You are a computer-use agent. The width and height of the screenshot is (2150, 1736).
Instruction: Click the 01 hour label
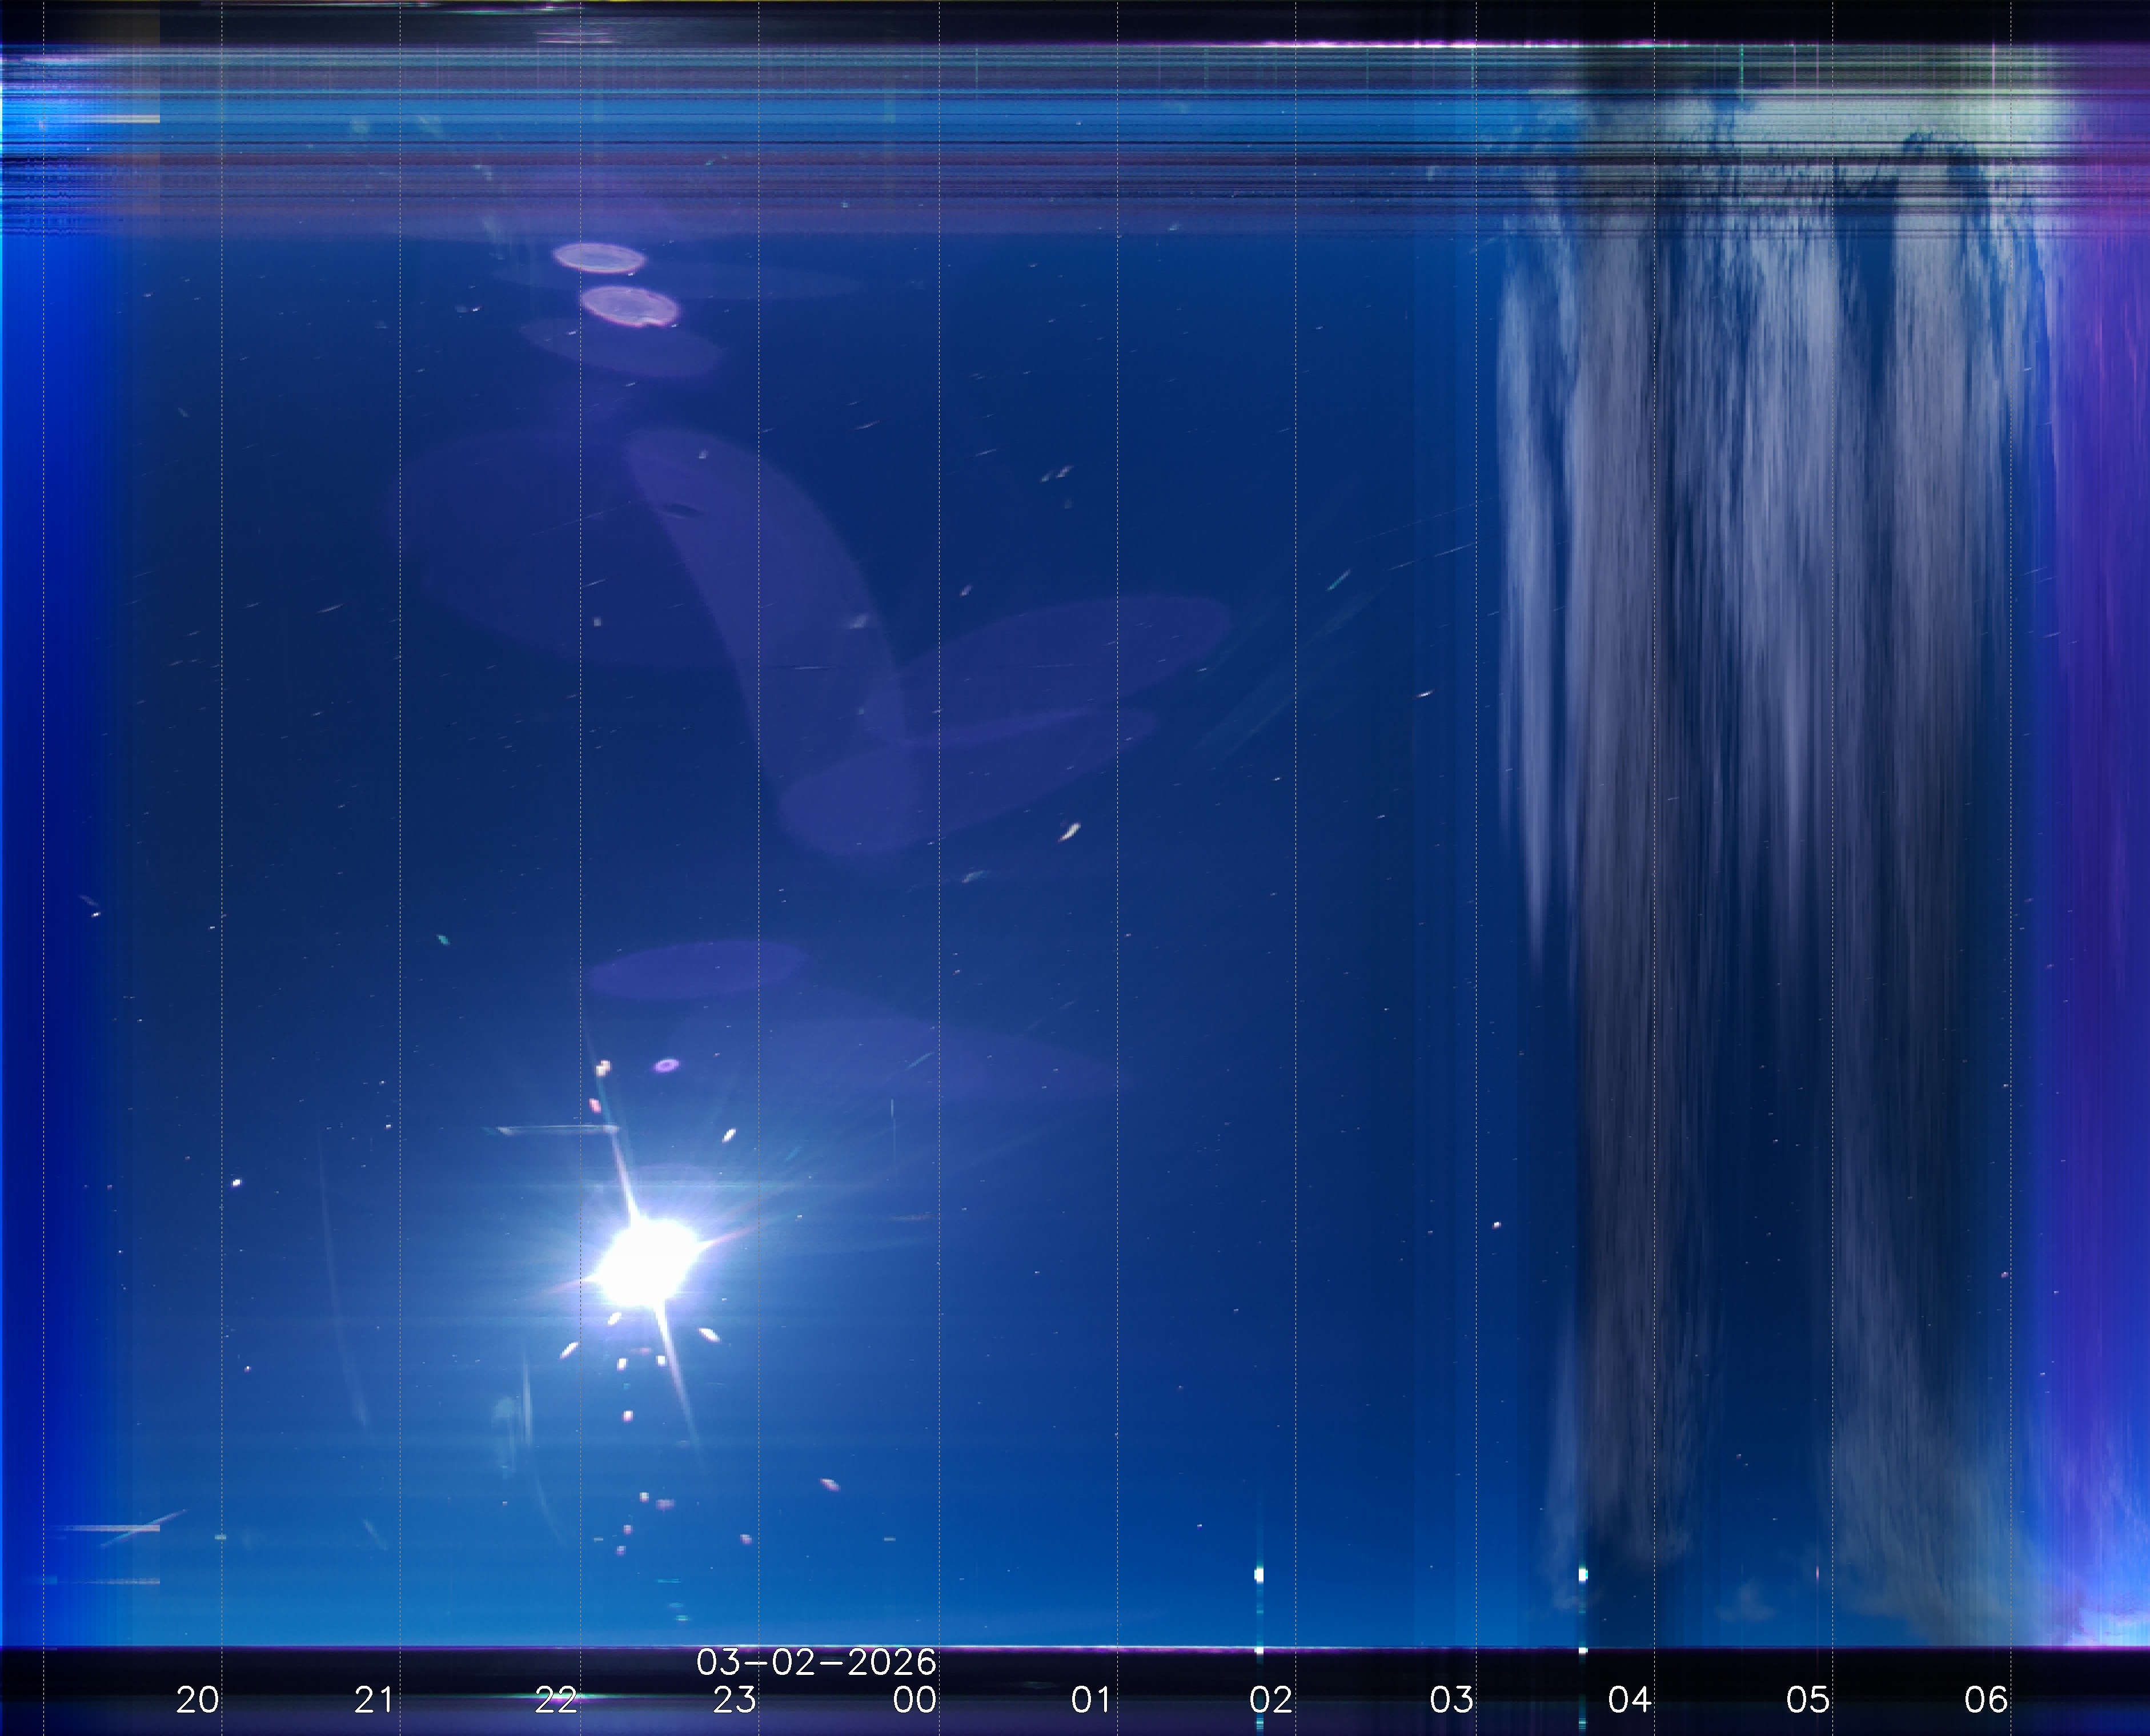pyautogui.click(x=1091, y=1699)
